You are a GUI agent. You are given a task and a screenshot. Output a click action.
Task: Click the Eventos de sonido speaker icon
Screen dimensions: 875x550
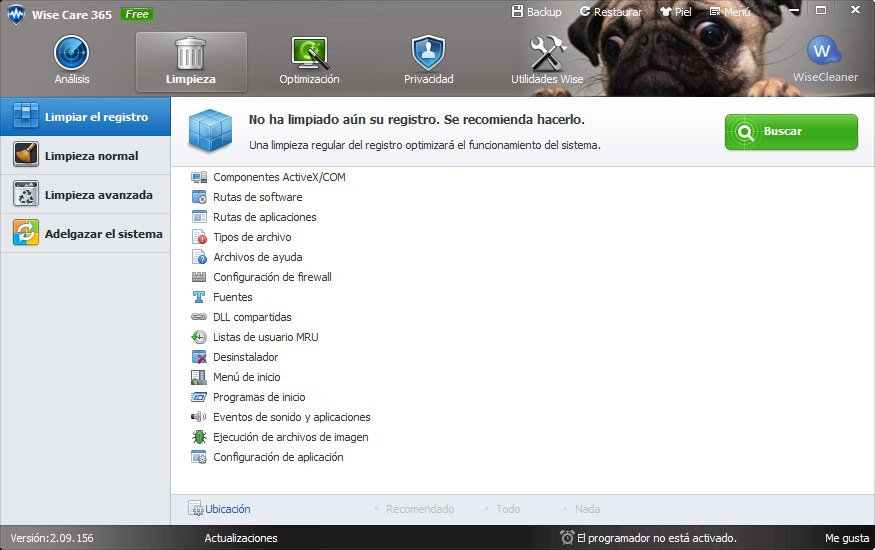[199, 417]
